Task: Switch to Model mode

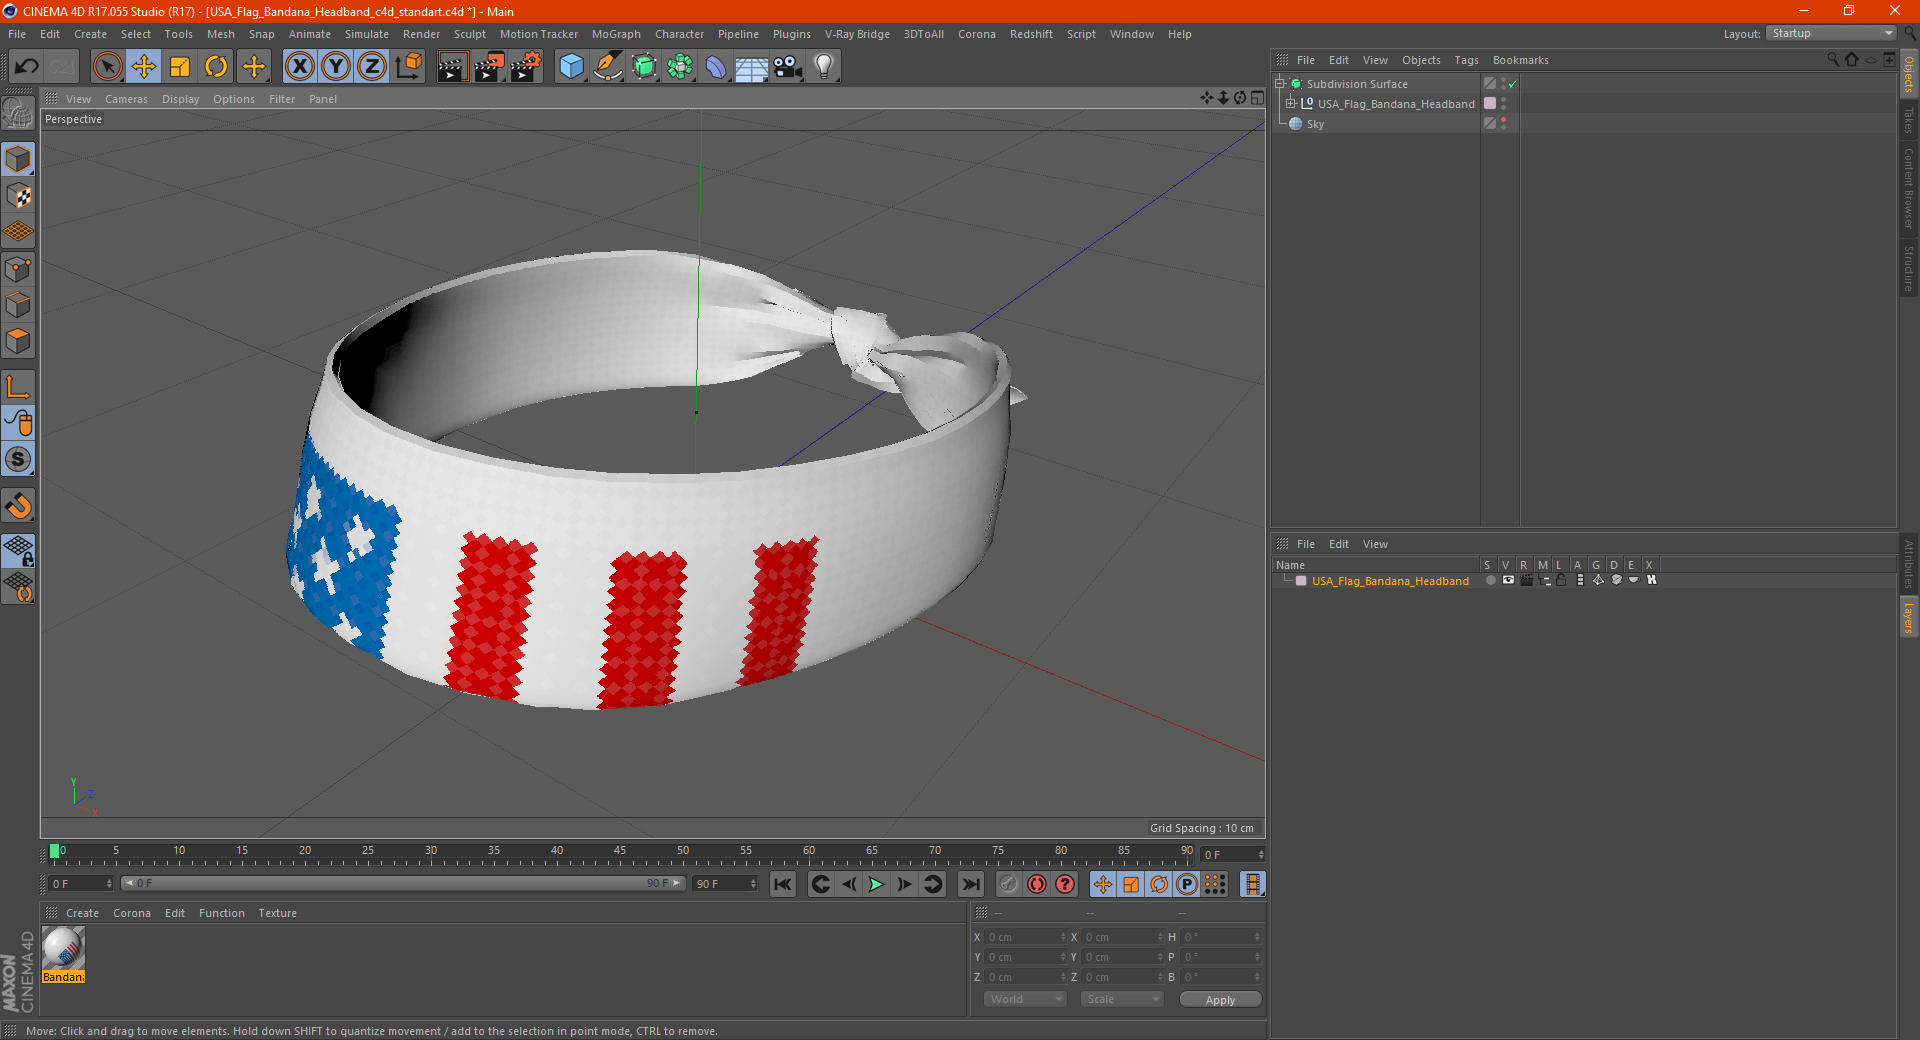Action: point(18,159)
